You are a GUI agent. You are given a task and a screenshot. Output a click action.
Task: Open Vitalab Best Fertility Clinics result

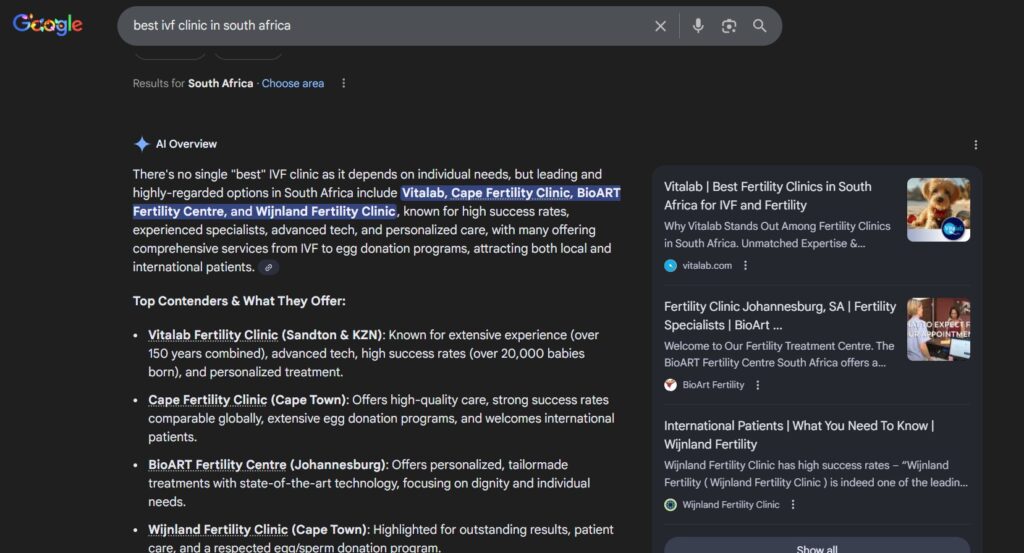(x=767, y=195)
